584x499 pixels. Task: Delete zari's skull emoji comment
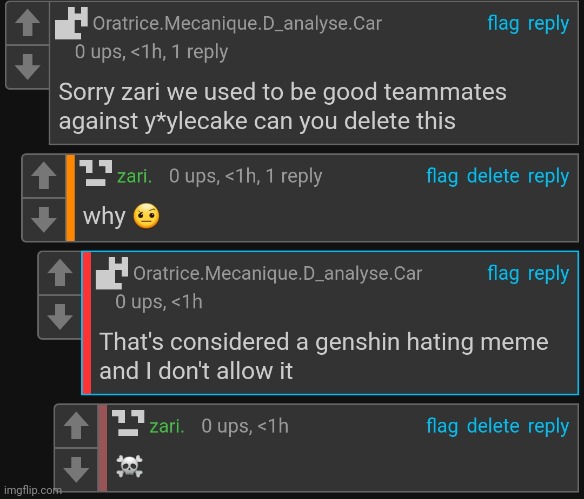tap(493, 426)
